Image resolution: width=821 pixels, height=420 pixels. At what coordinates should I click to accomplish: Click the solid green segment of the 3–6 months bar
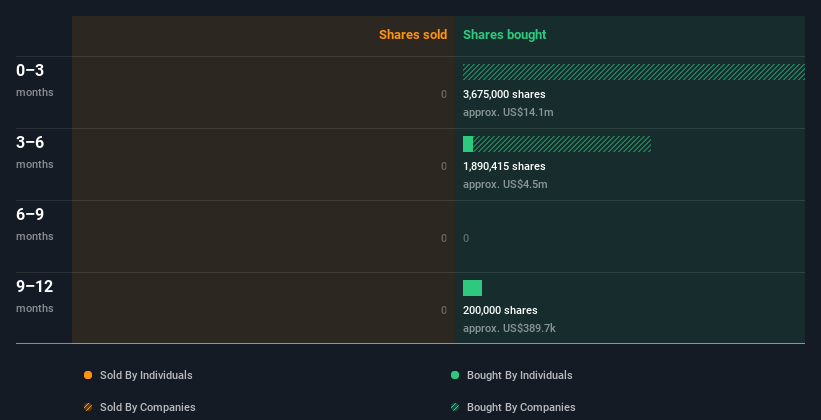(468, 144)
